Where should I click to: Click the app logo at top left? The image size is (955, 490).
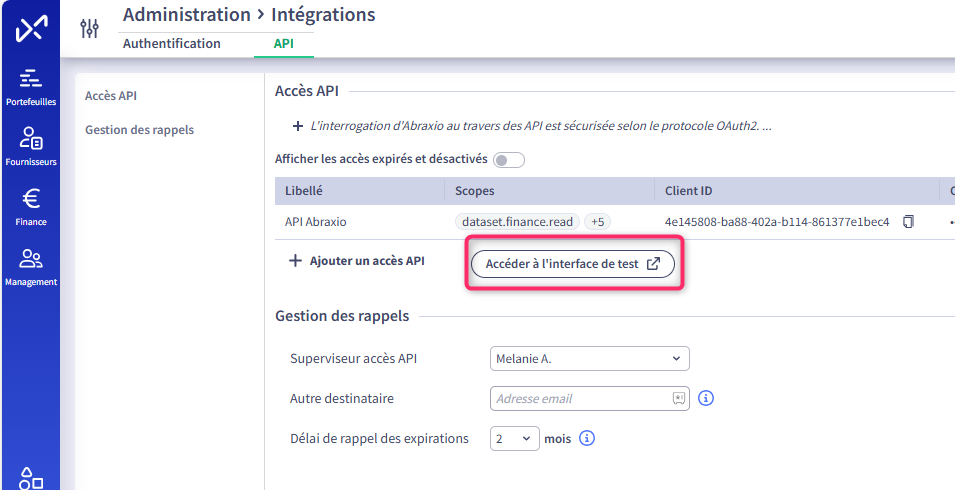pyautogui.click(x=30, y=29)
